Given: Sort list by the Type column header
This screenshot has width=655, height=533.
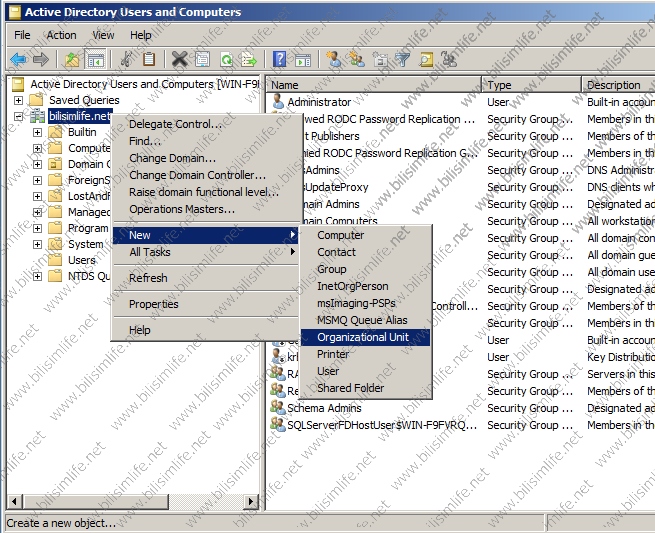Looking at the screenshot, I should (x=531, y=85).
